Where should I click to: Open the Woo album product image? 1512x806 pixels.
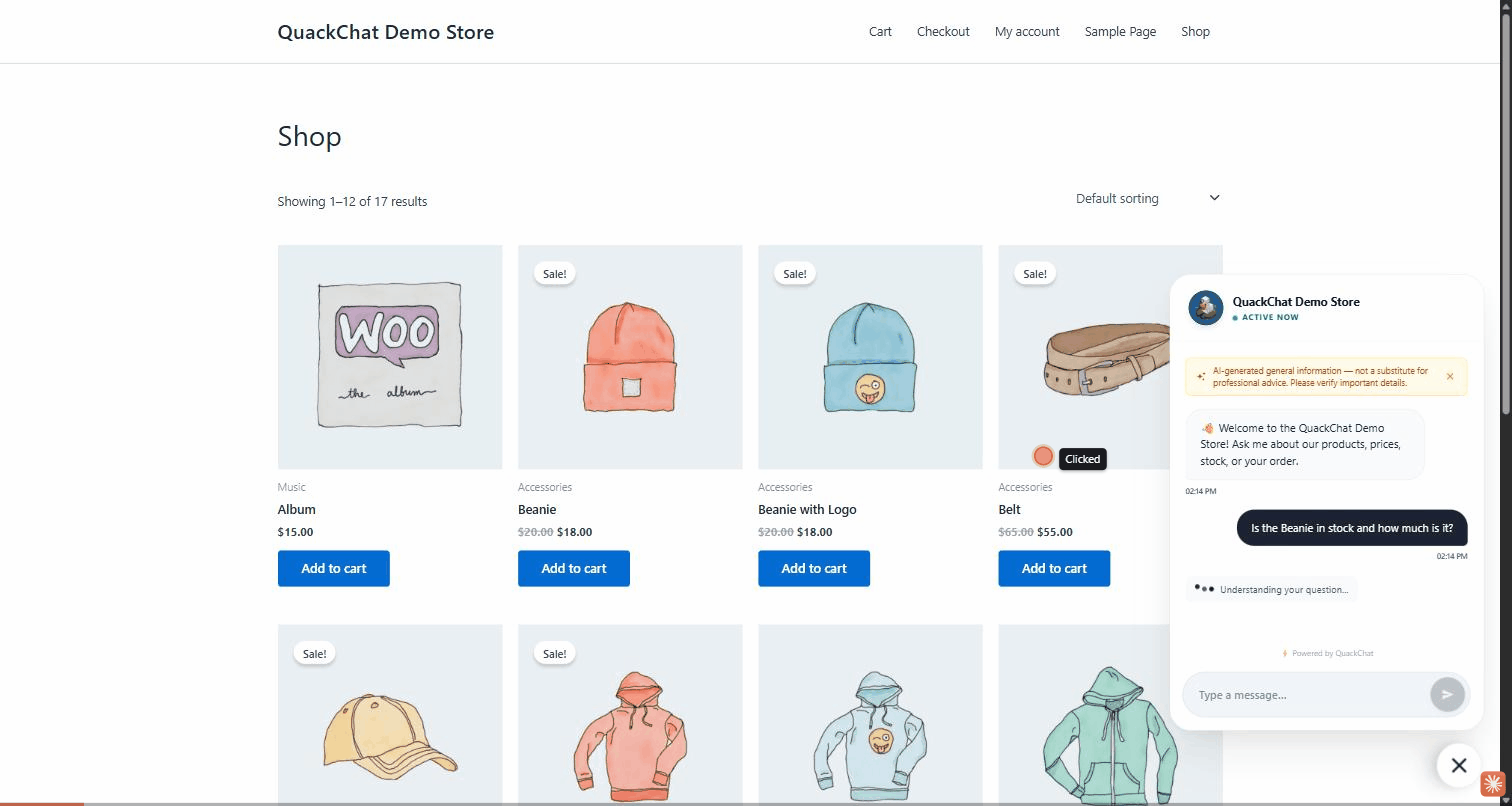pos(390,357)
